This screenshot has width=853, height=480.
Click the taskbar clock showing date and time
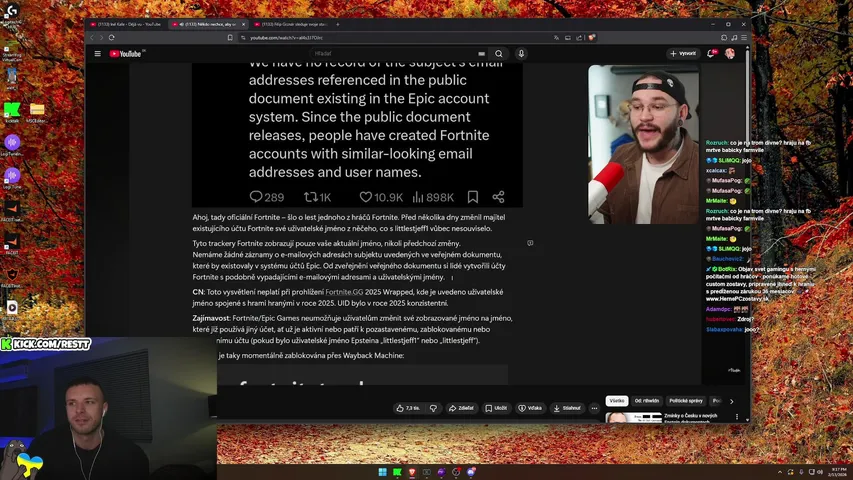(838, 472)
